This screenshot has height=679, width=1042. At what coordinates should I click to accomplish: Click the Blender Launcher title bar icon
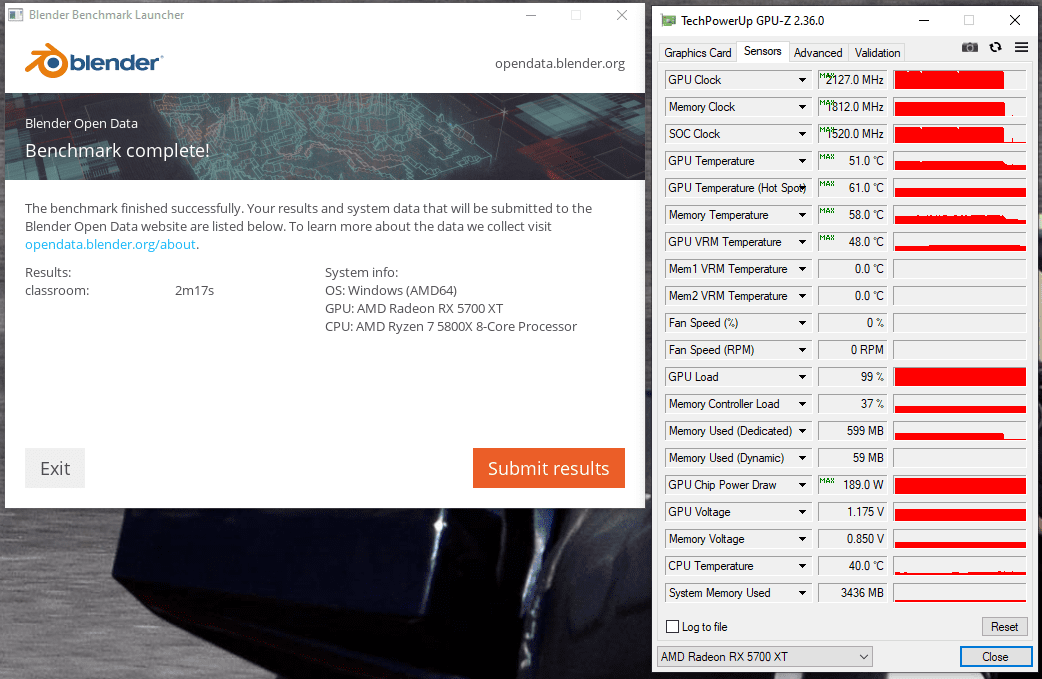point(16,15)
